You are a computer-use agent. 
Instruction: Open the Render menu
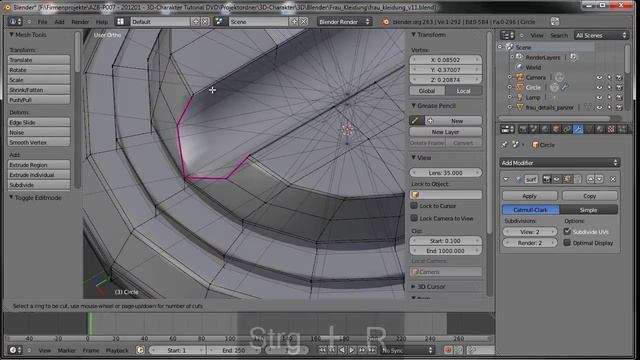click(x=80, y=22)
